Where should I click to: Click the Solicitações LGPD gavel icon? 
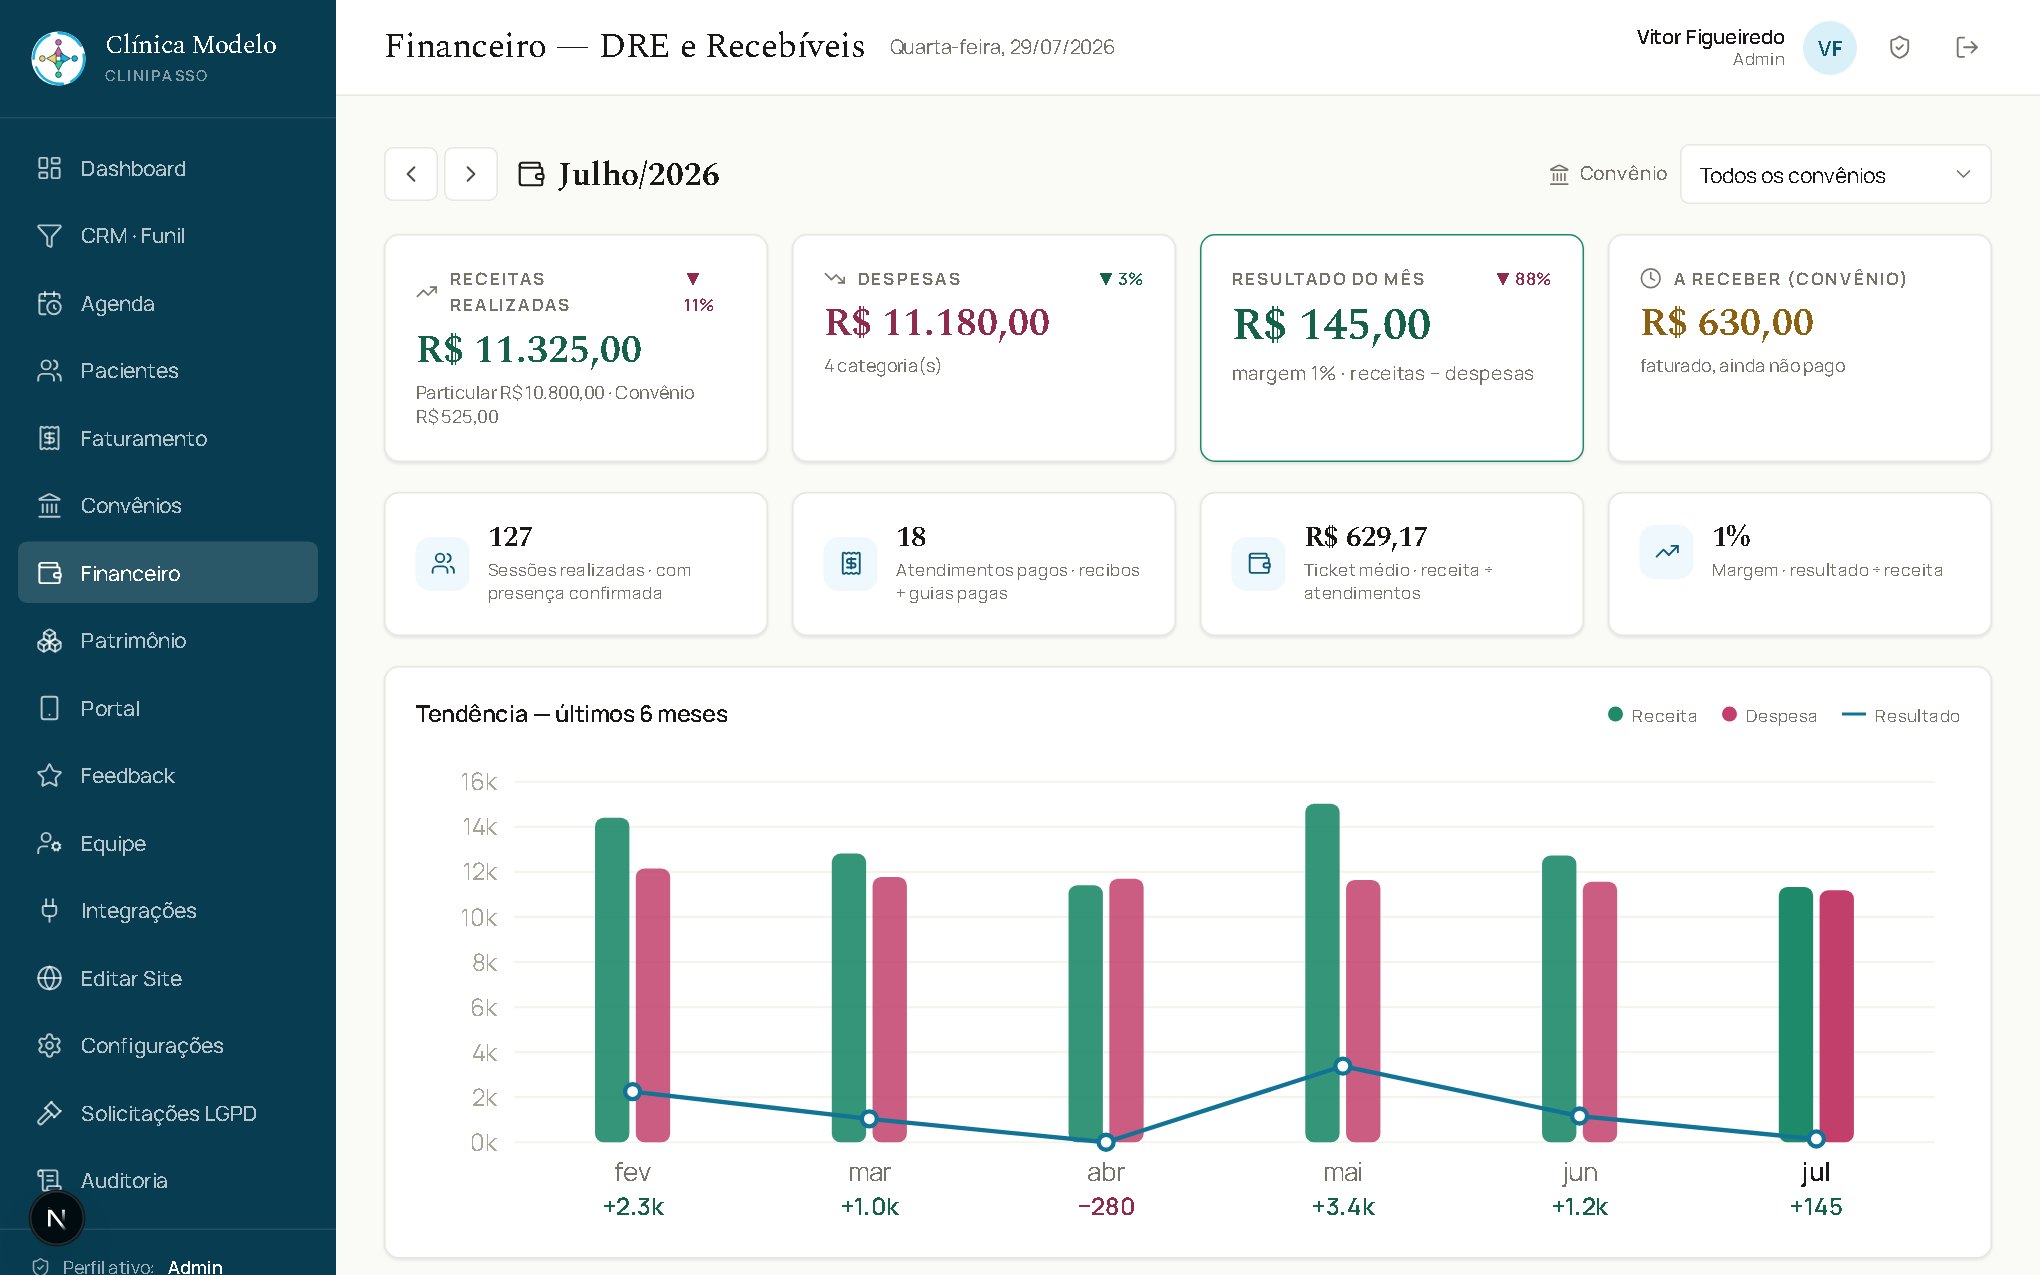pos(49,1113)
